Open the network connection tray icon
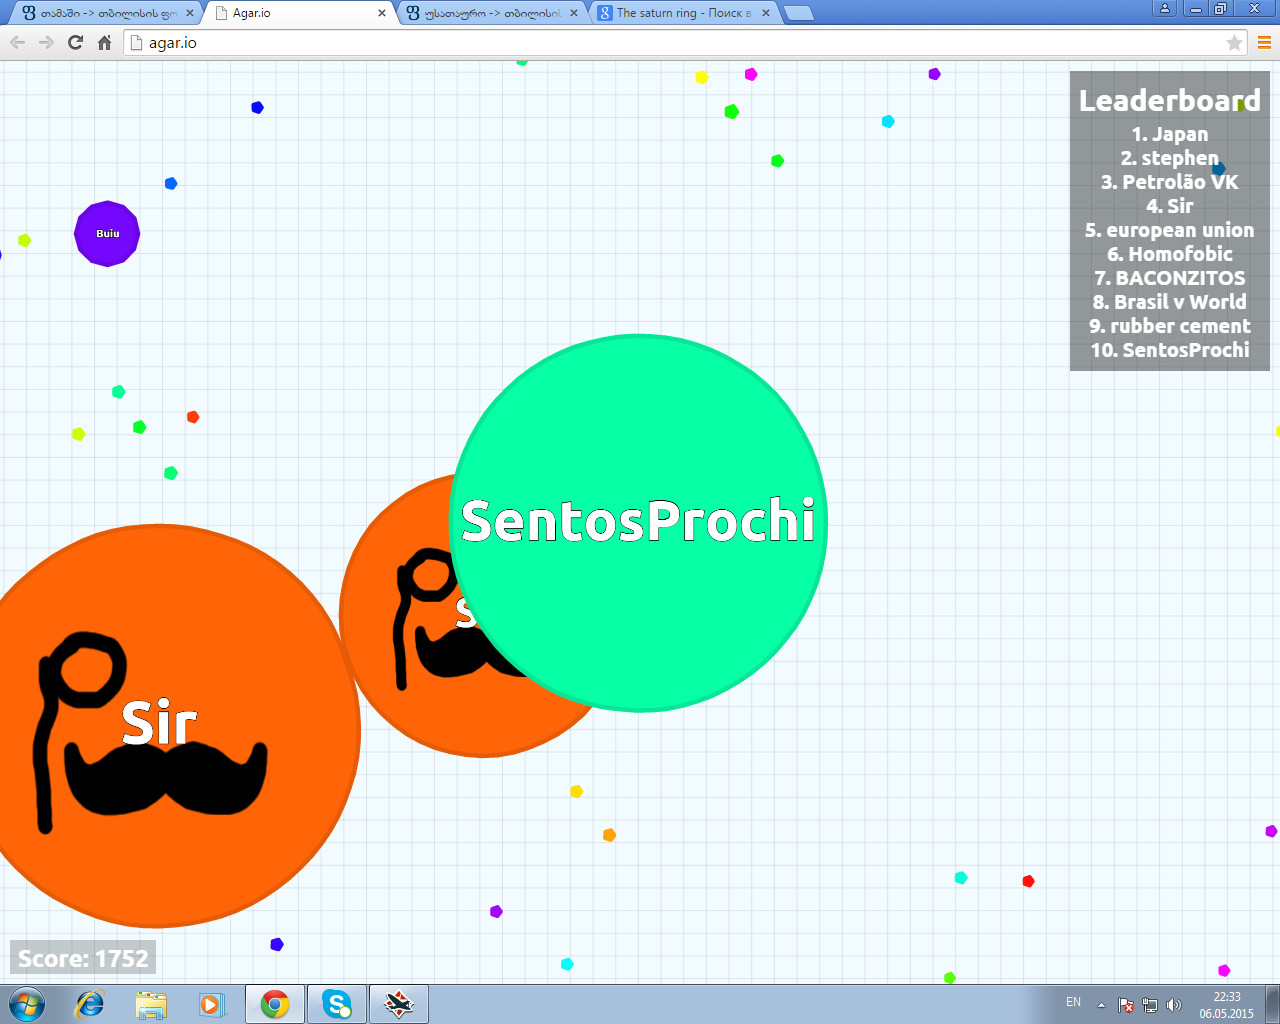Image resolution: width=1280 pixels, height=1024 pixels. [x=1150, y=1004]
